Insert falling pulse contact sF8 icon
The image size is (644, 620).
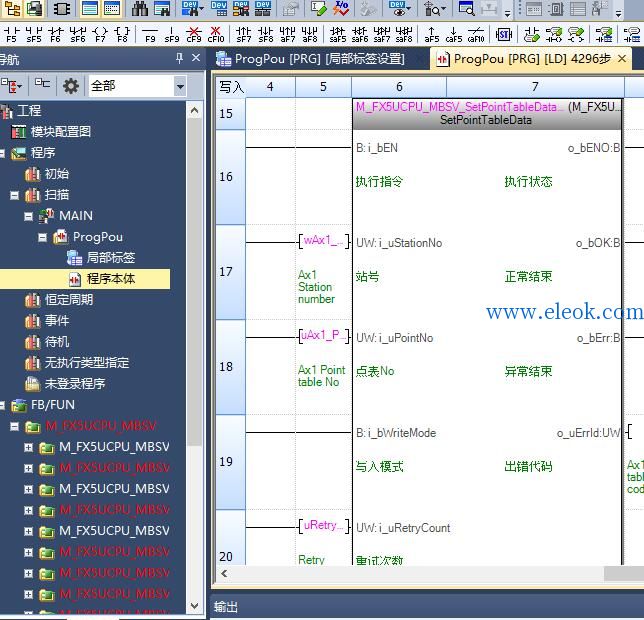[x=266, y=34]
